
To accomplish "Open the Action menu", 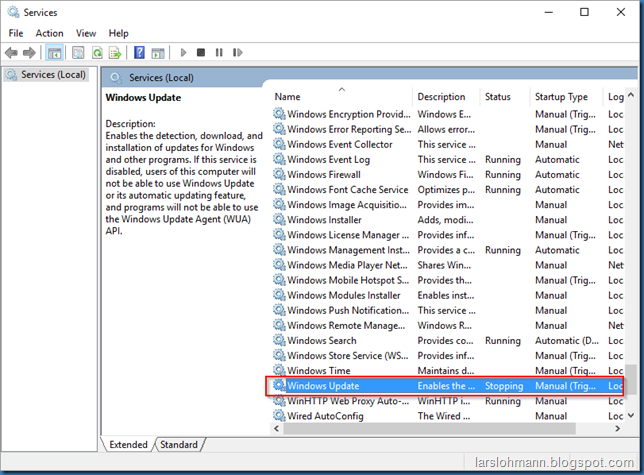I will click(x=49, y=33).
